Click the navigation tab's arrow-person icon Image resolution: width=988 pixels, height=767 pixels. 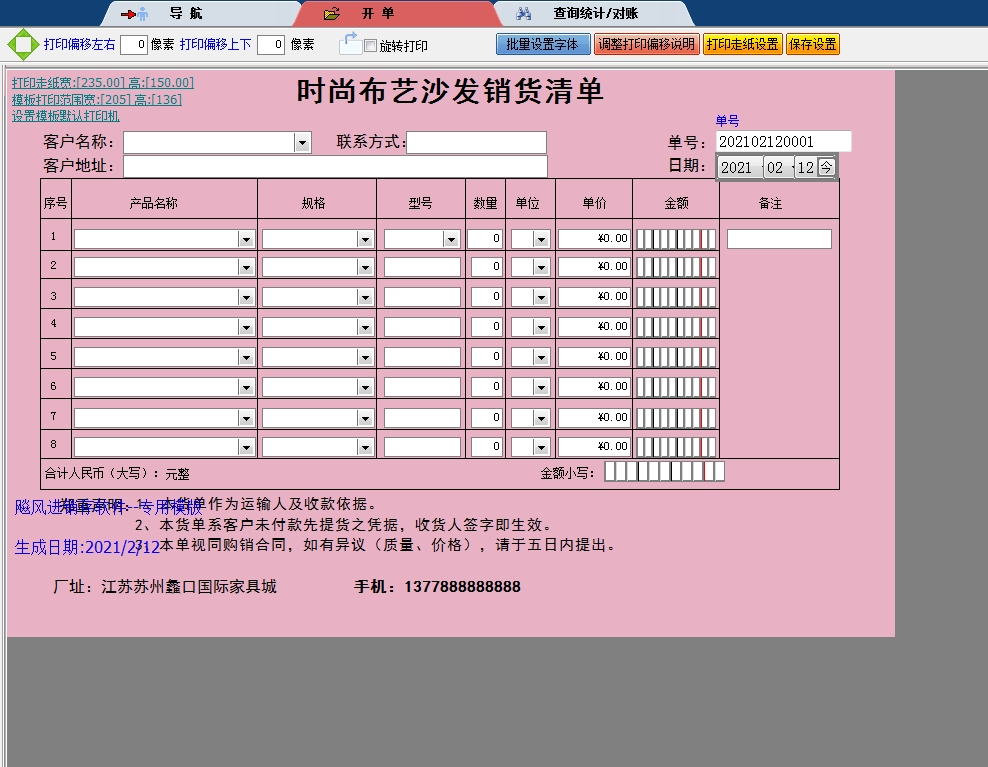click(x=134, y=14)
